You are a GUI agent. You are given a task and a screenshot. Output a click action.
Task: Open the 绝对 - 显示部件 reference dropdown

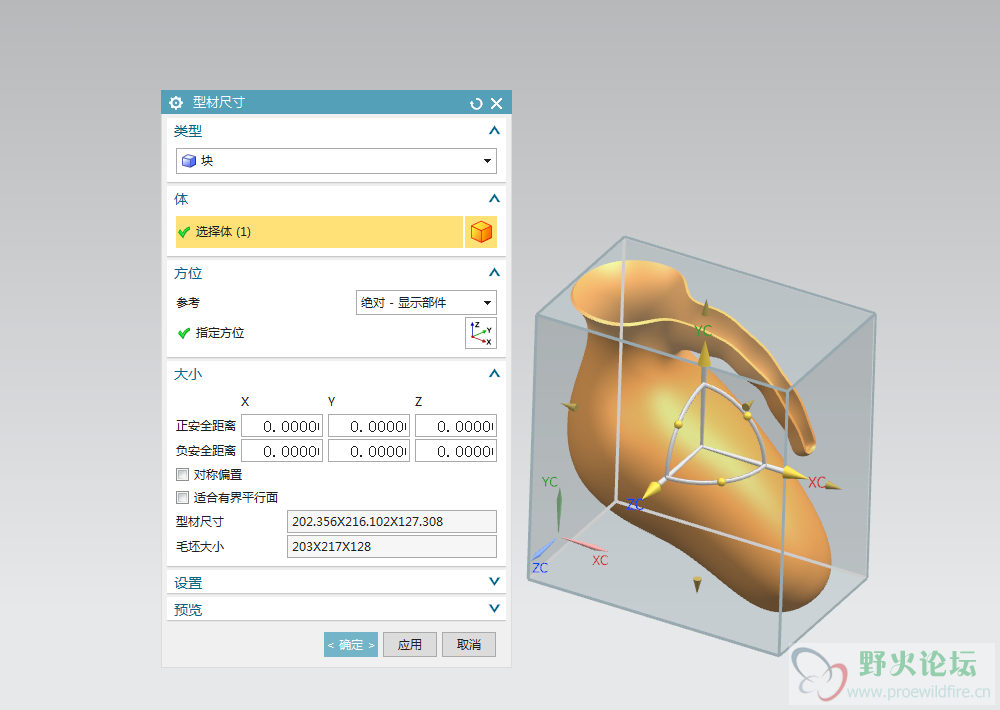click(x=426, y=302)
